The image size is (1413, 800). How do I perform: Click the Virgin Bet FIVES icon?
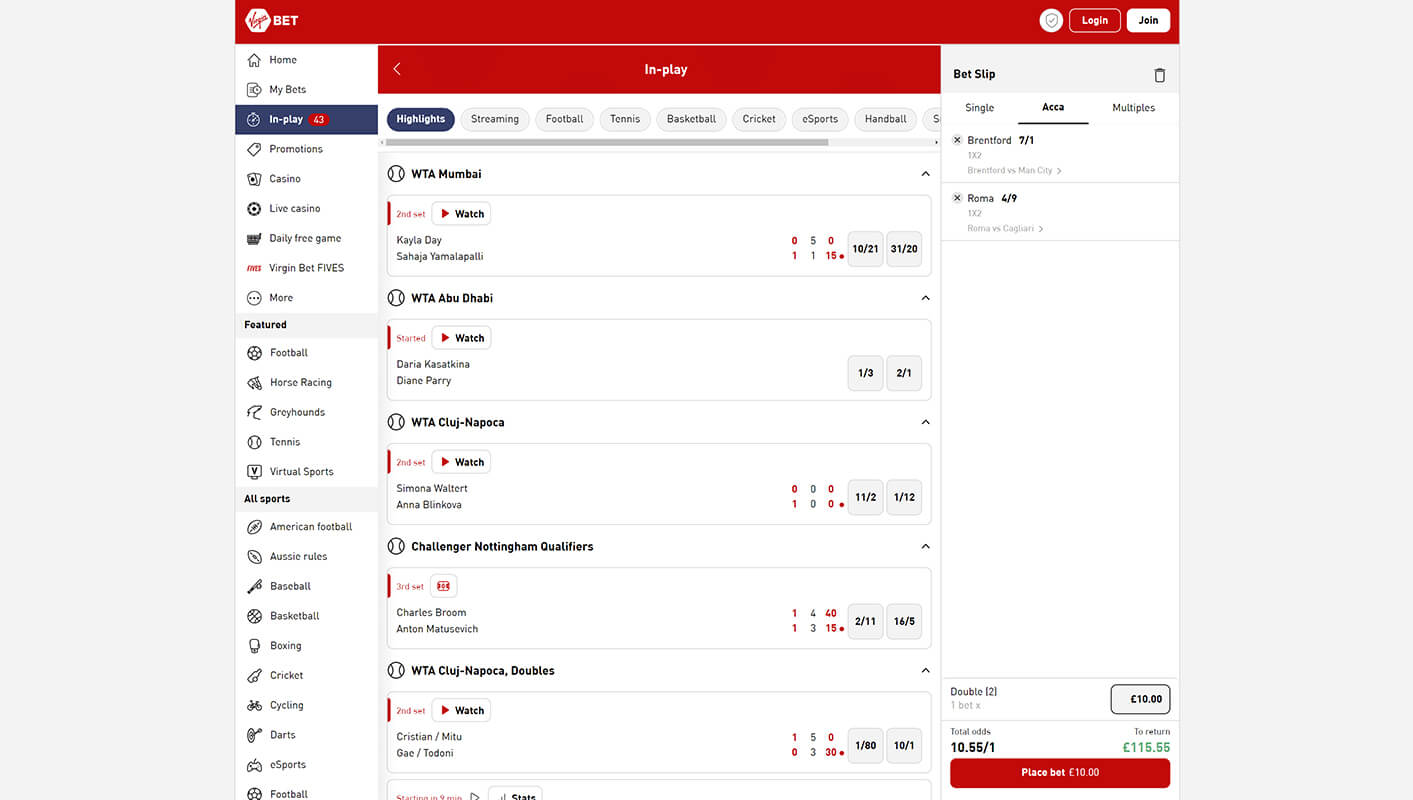pos(254,268)
